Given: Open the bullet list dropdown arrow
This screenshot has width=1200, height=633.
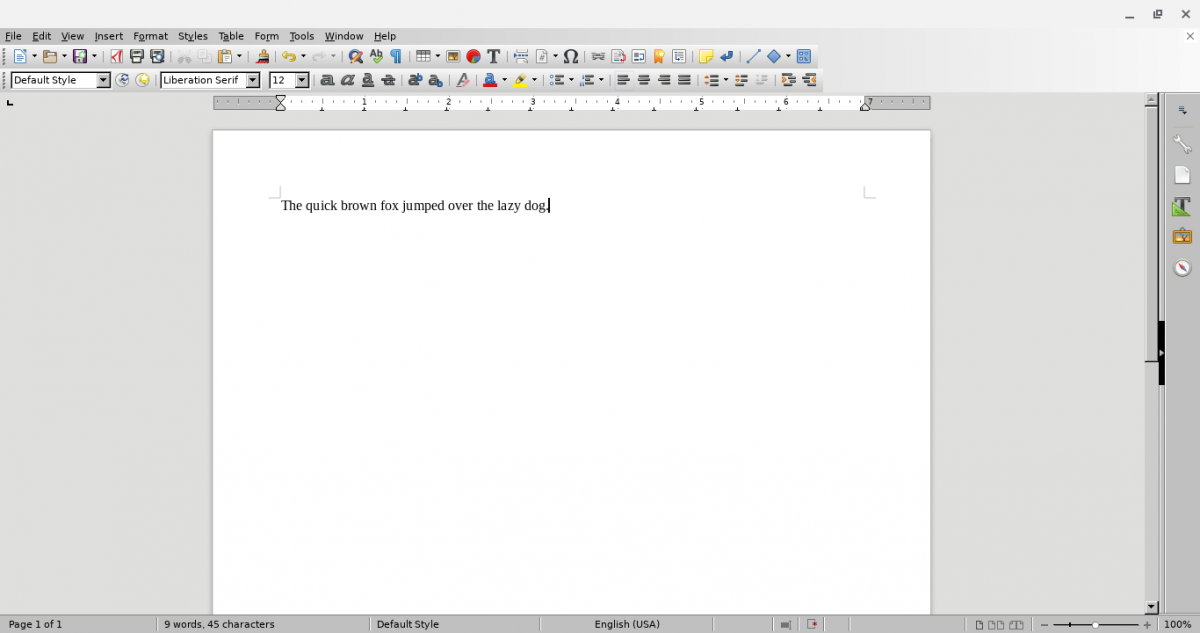Looking at the screenshot, I should (571, 80).
